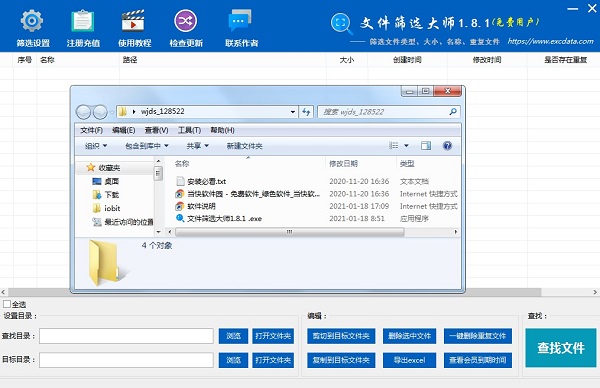Screen dimensions: 600x388
Task: Select 桌面 in navigation pane
Action: 106,181
